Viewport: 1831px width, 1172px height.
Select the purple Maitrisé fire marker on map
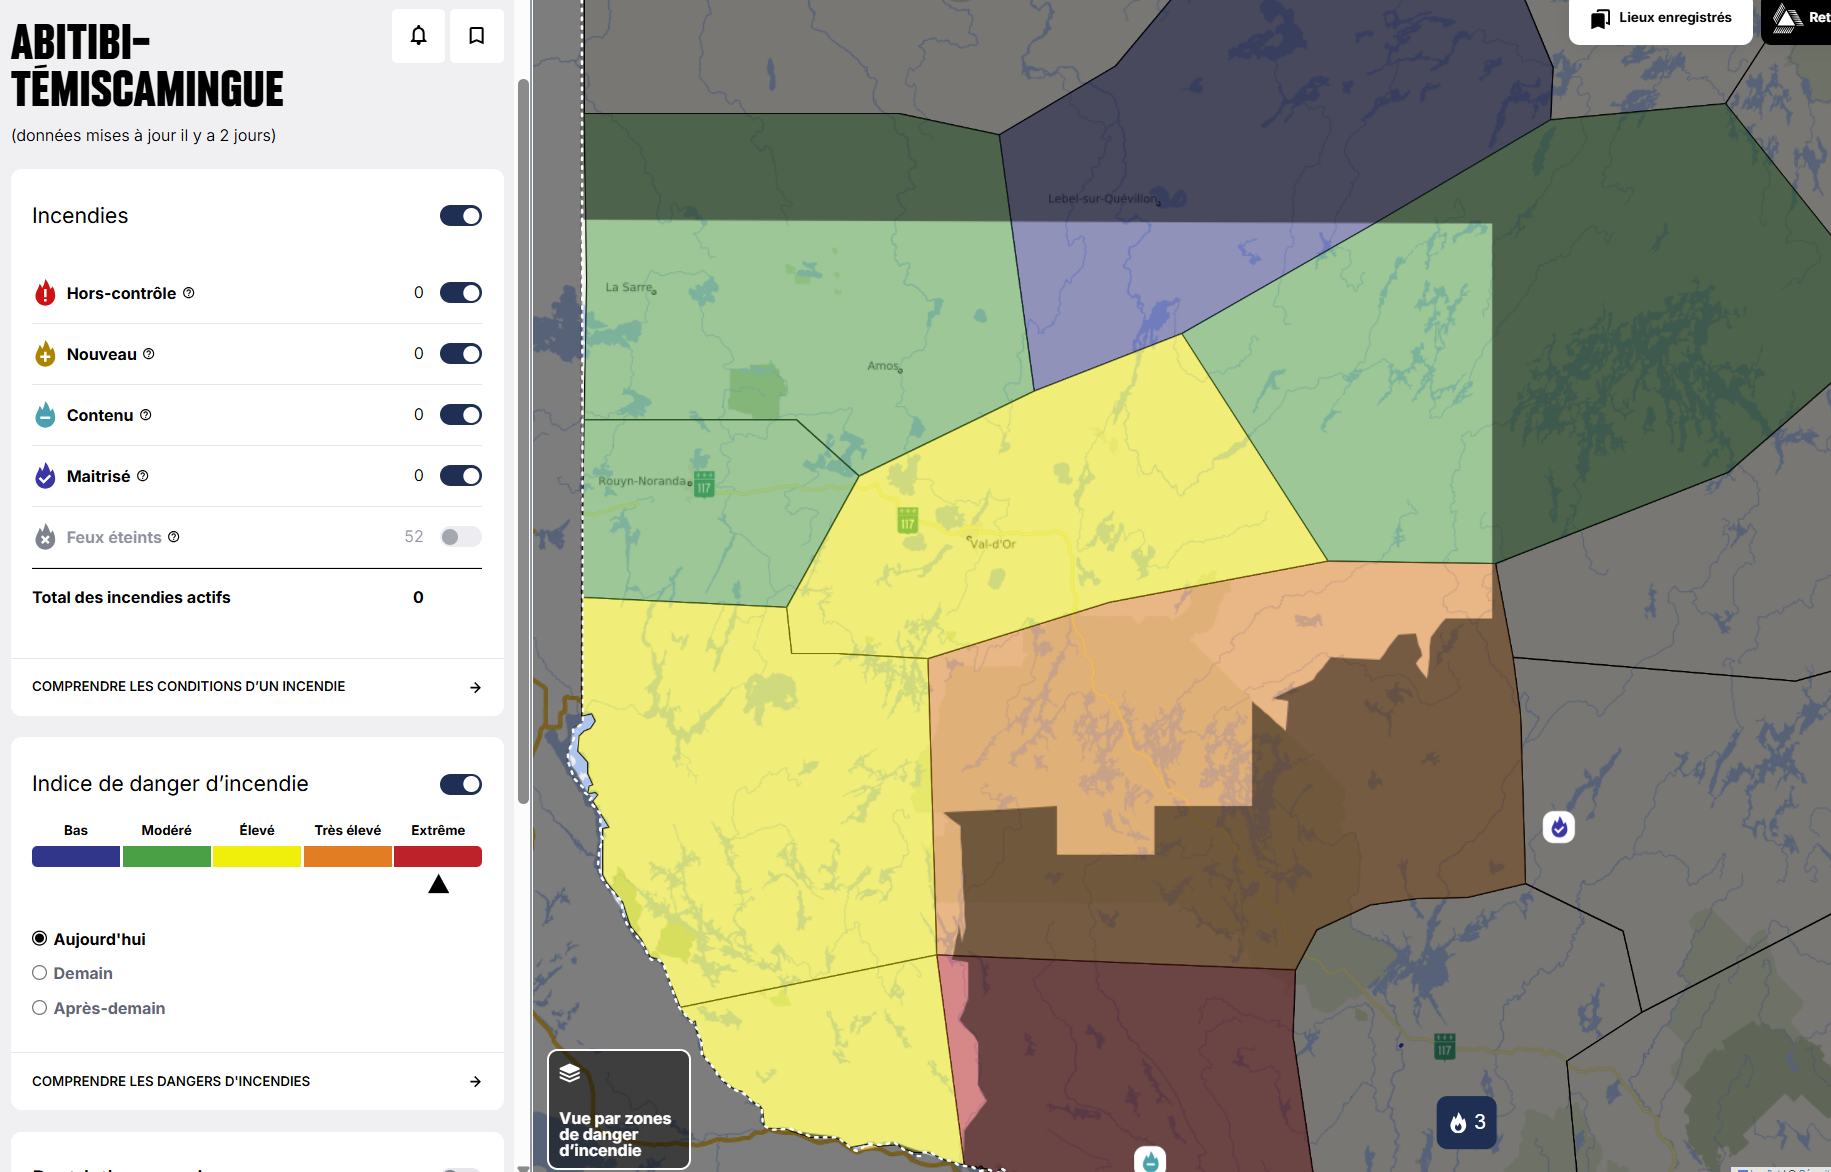click(x=1558, y=827)
